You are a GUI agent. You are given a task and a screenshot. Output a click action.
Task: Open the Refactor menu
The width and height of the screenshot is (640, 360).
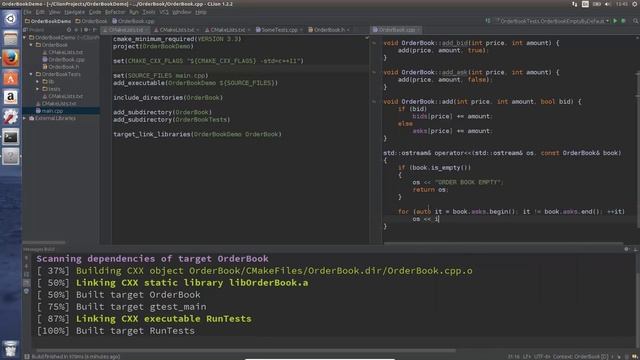click(x=115, y=12)
